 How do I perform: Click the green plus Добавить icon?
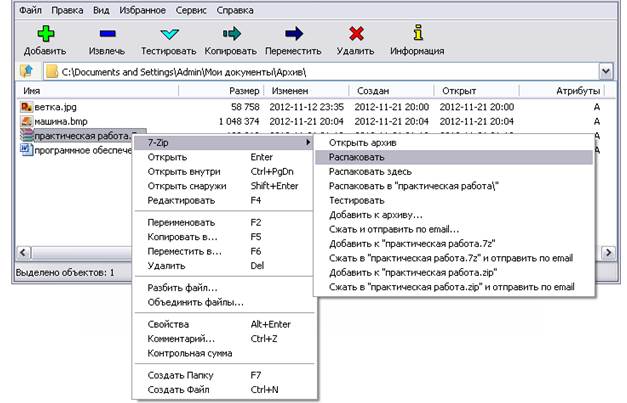[x=46, y=34]
